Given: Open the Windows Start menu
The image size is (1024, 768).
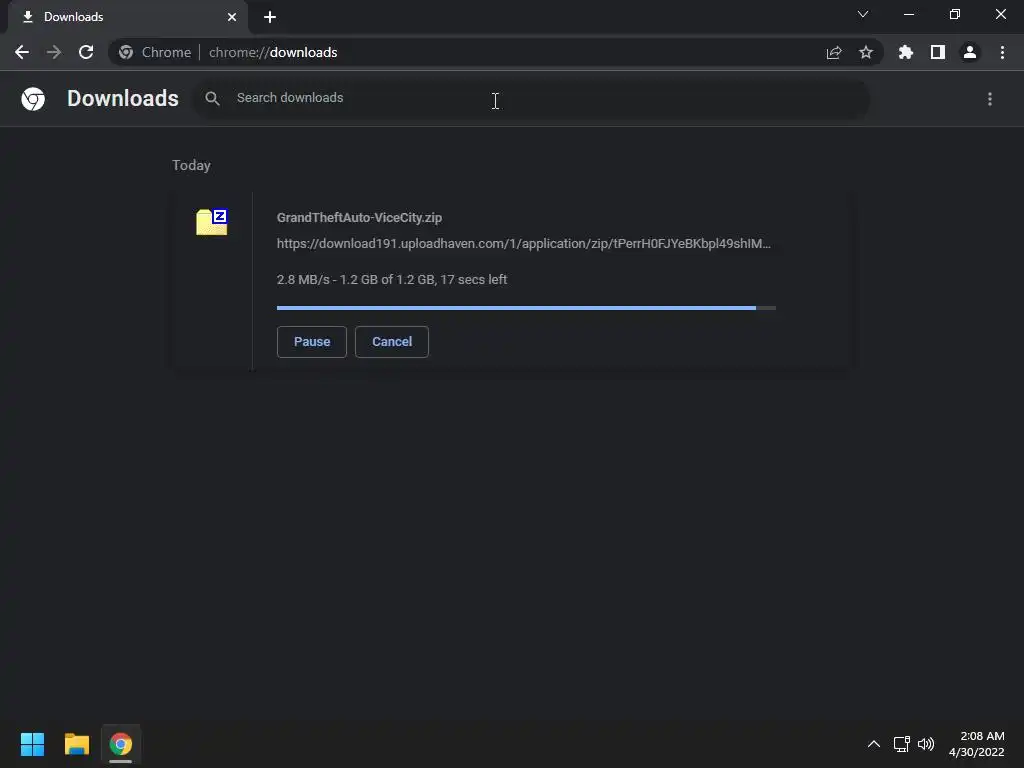Looking at the screenshot, I should 33,744.
